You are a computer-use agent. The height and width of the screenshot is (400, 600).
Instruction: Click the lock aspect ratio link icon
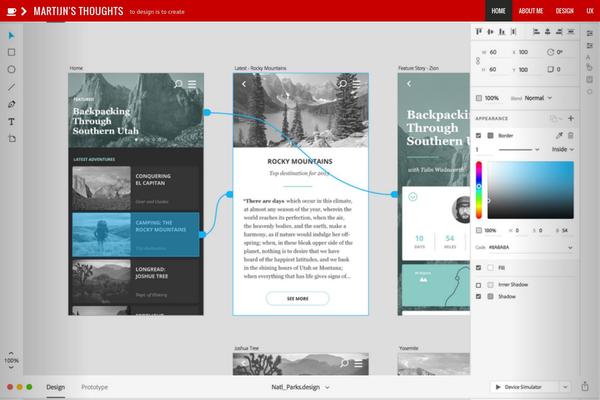(x=478, y=61)
